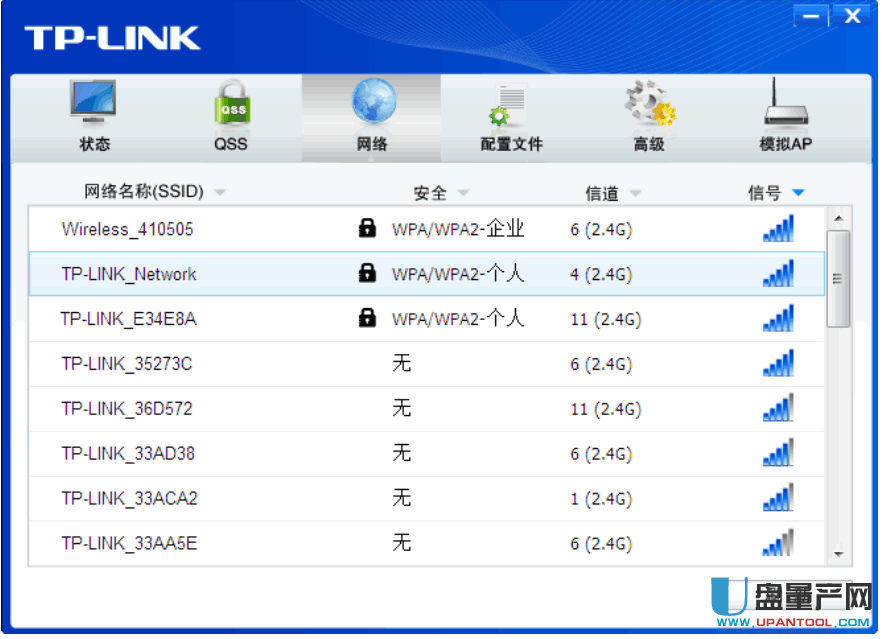
Task: Click channel 4 (2.4G) of TP-LINK_Network
Action: pyautogui.click(x=601, y=274)
